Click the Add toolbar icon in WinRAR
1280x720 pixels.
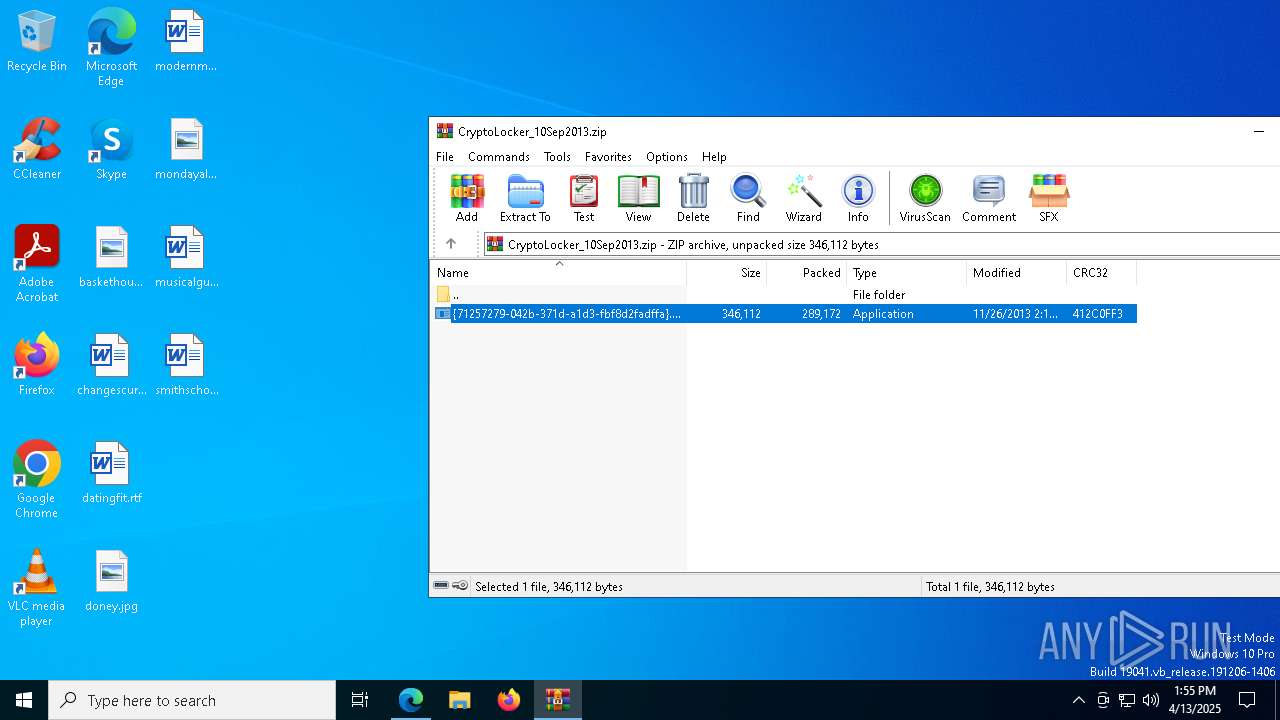pos(467,198)
